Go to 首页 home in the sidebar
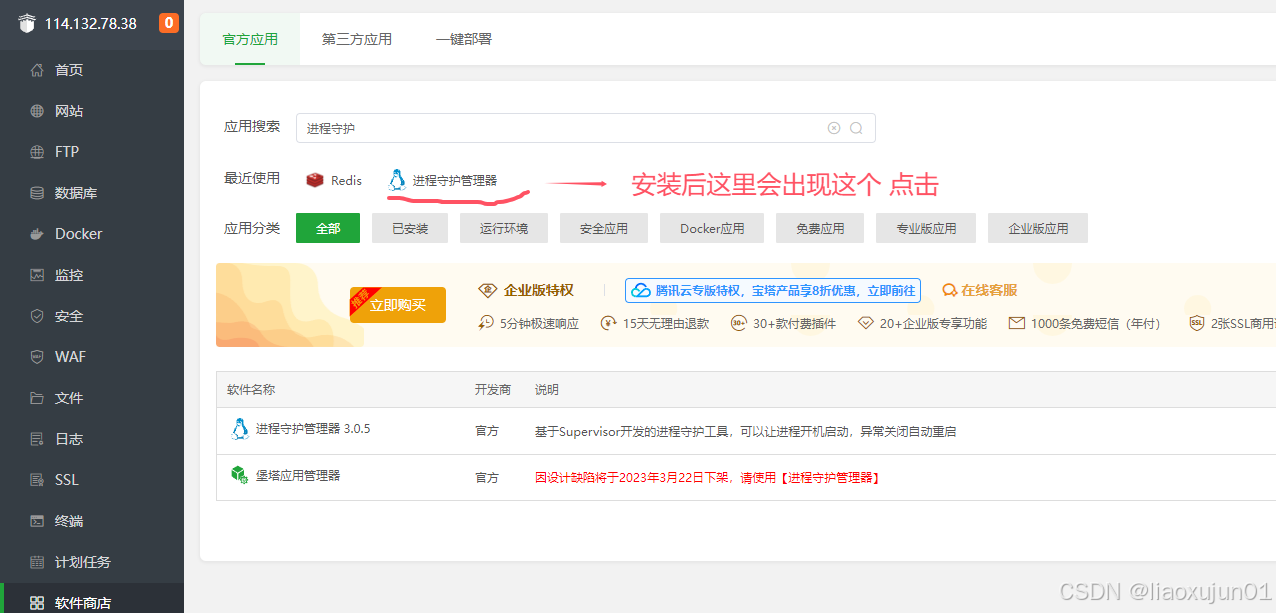 coord(68,70)
